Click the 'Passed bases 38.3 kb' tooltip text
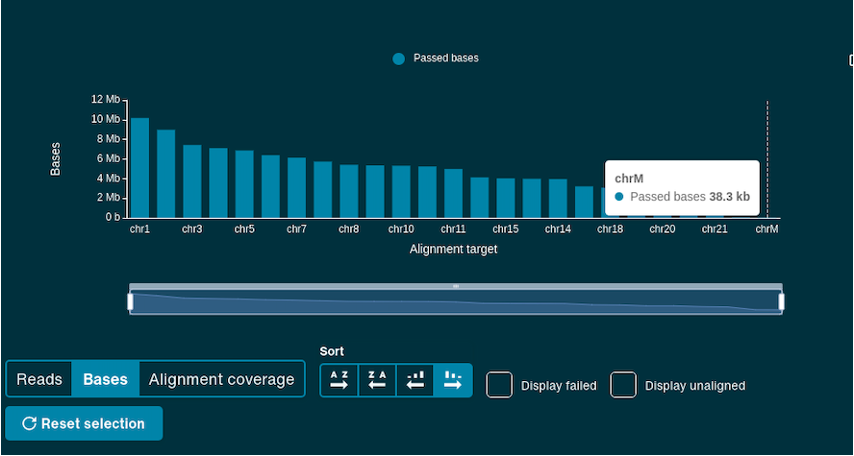The width and height of the screenshot is (854, 456). click(x=690, y=197)
